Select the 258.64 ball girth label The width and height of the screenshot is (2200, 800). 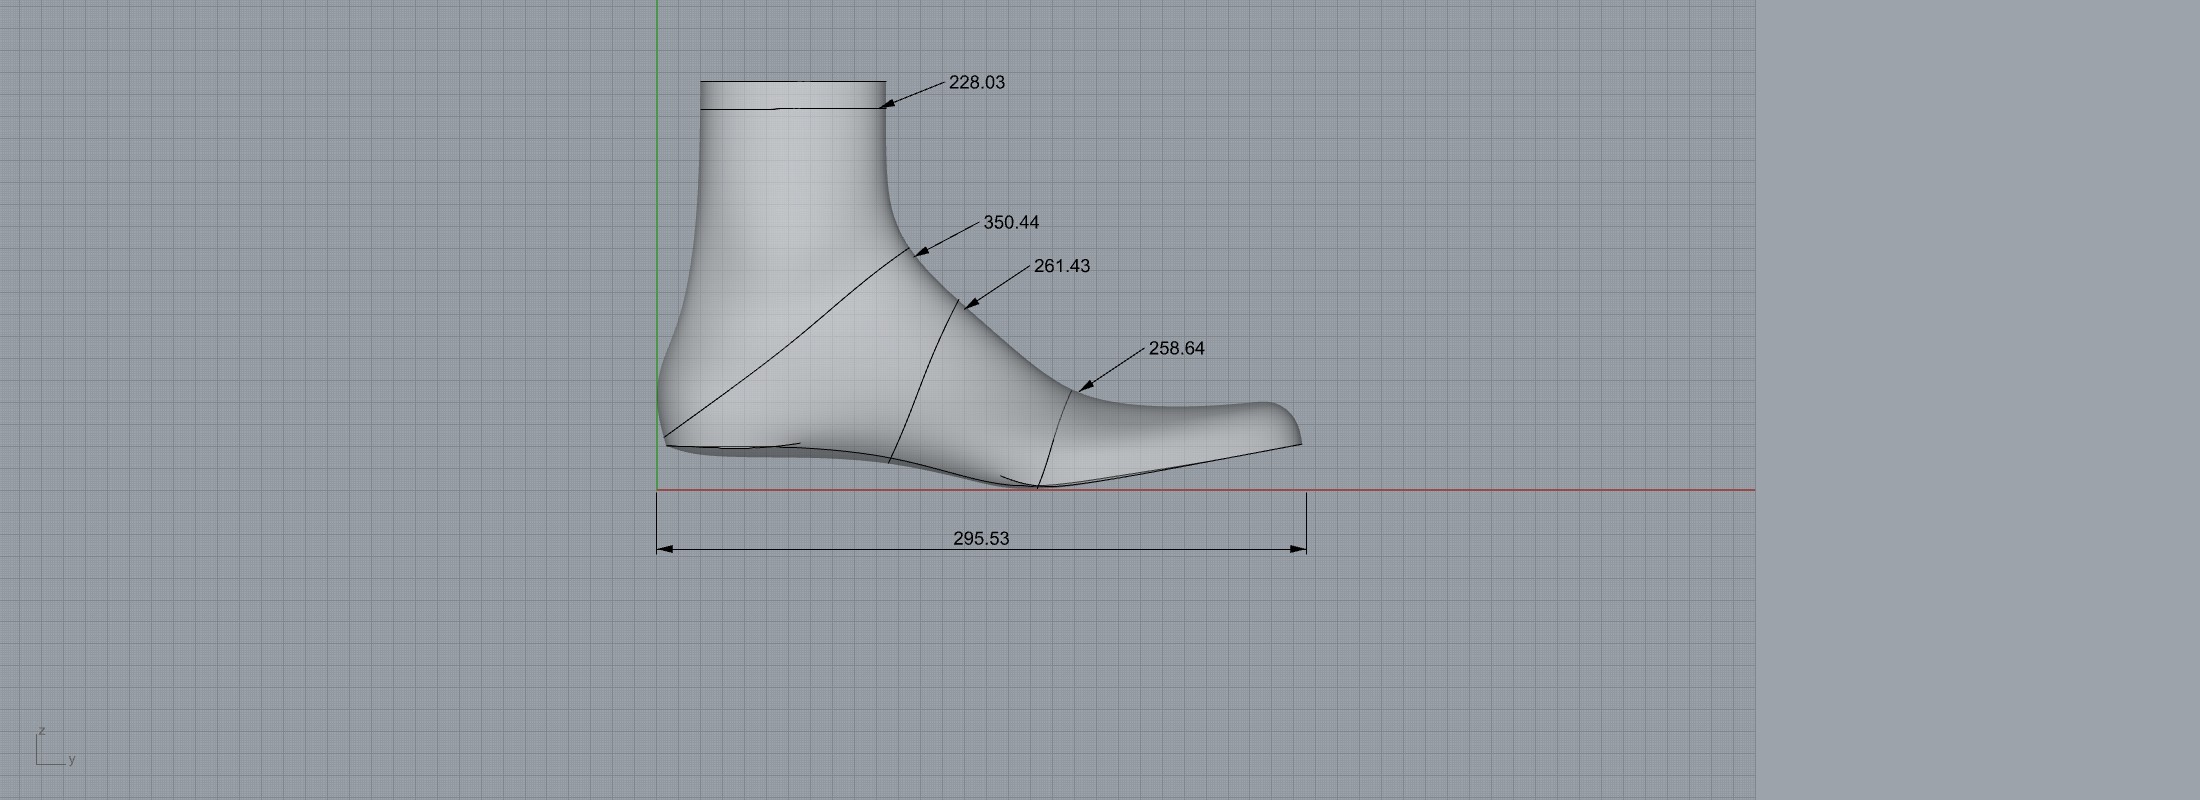click(x=1176, y=348)
